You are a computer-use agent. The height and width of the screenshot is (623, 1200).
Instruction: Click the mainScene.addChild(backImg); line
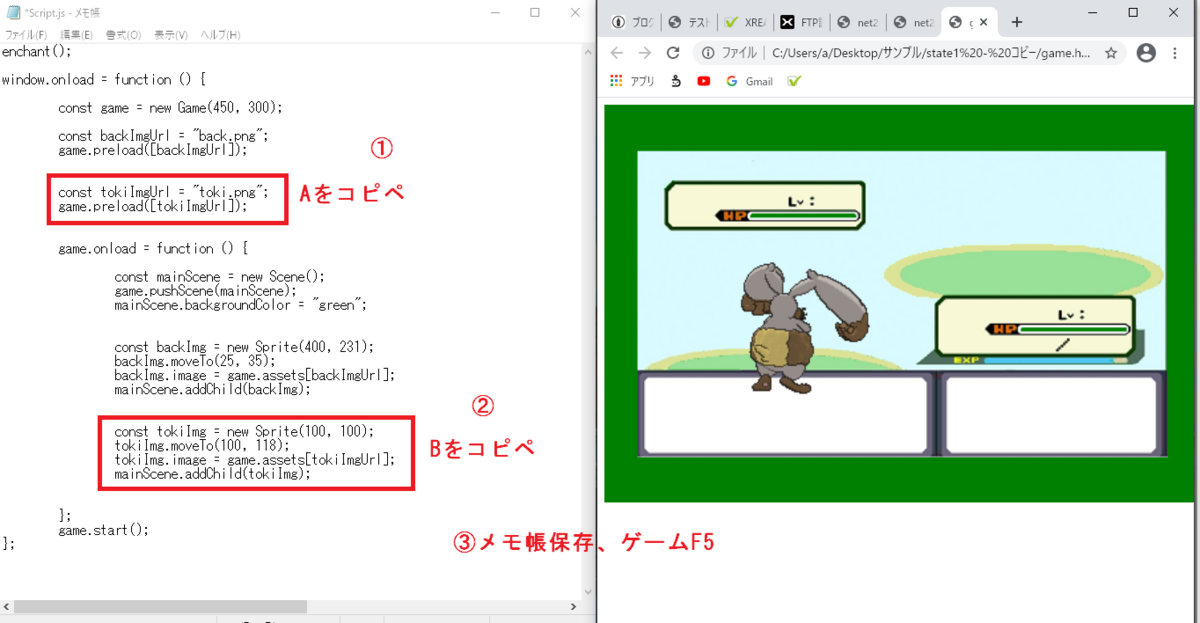click(213, 390)
